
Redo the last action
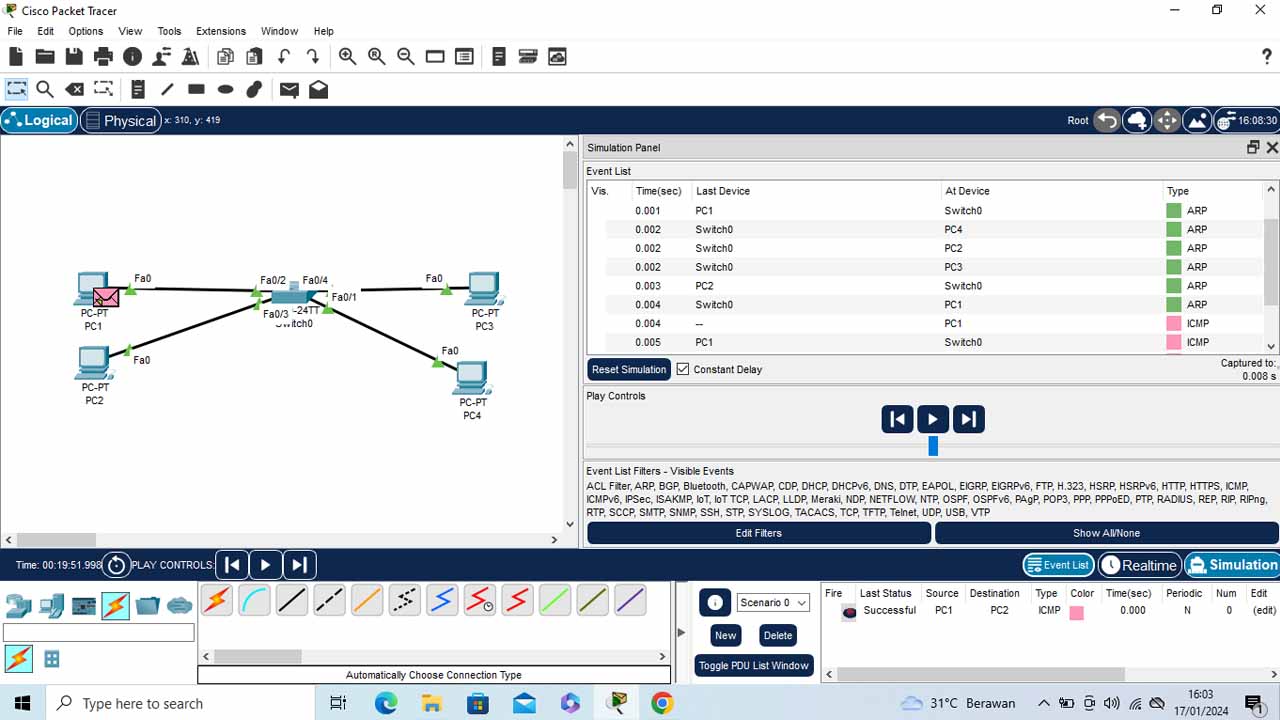tap(313, 57)
